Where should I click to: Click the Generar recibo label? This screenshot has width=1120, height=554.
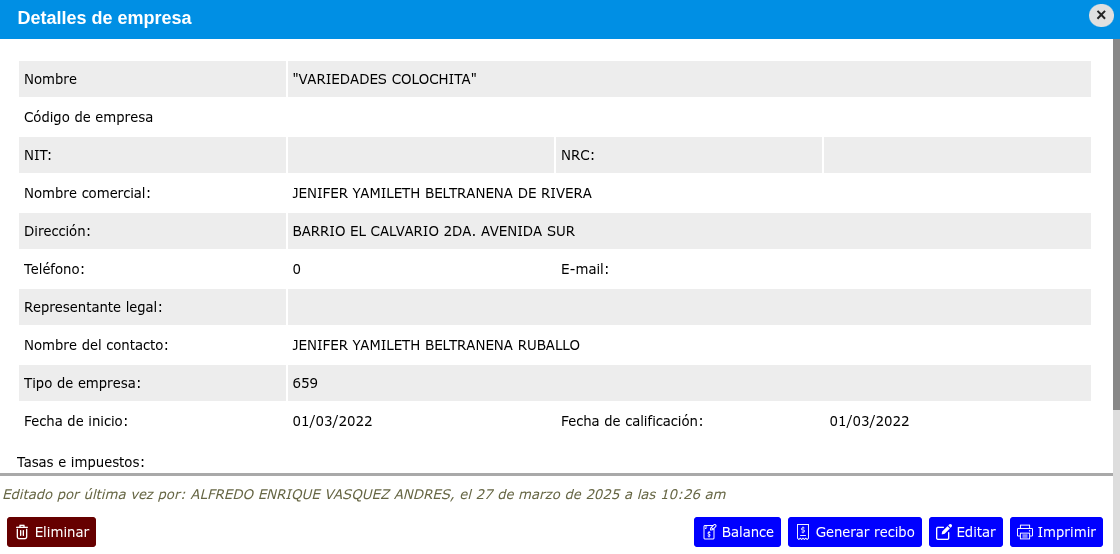point(865,532)
